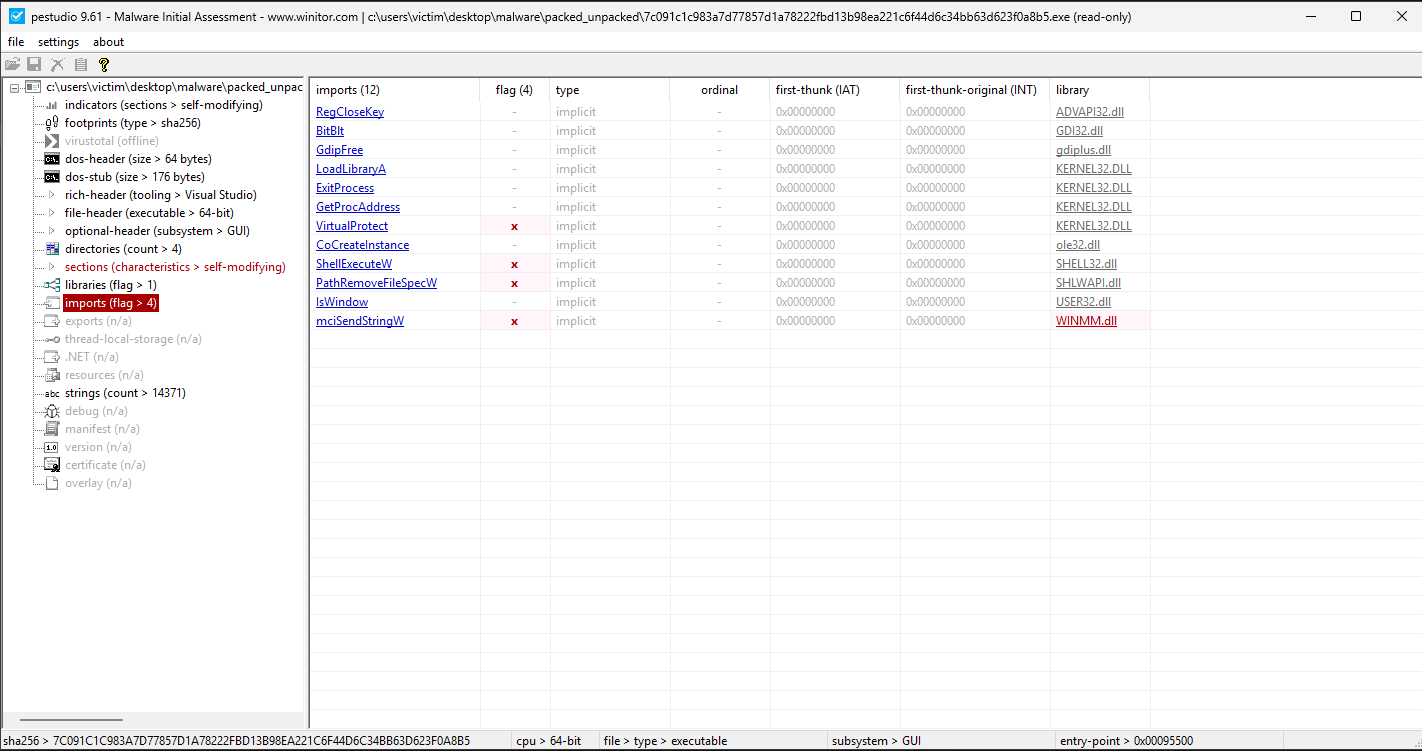
Task: Collapse the root file path node
Action: 15,88
